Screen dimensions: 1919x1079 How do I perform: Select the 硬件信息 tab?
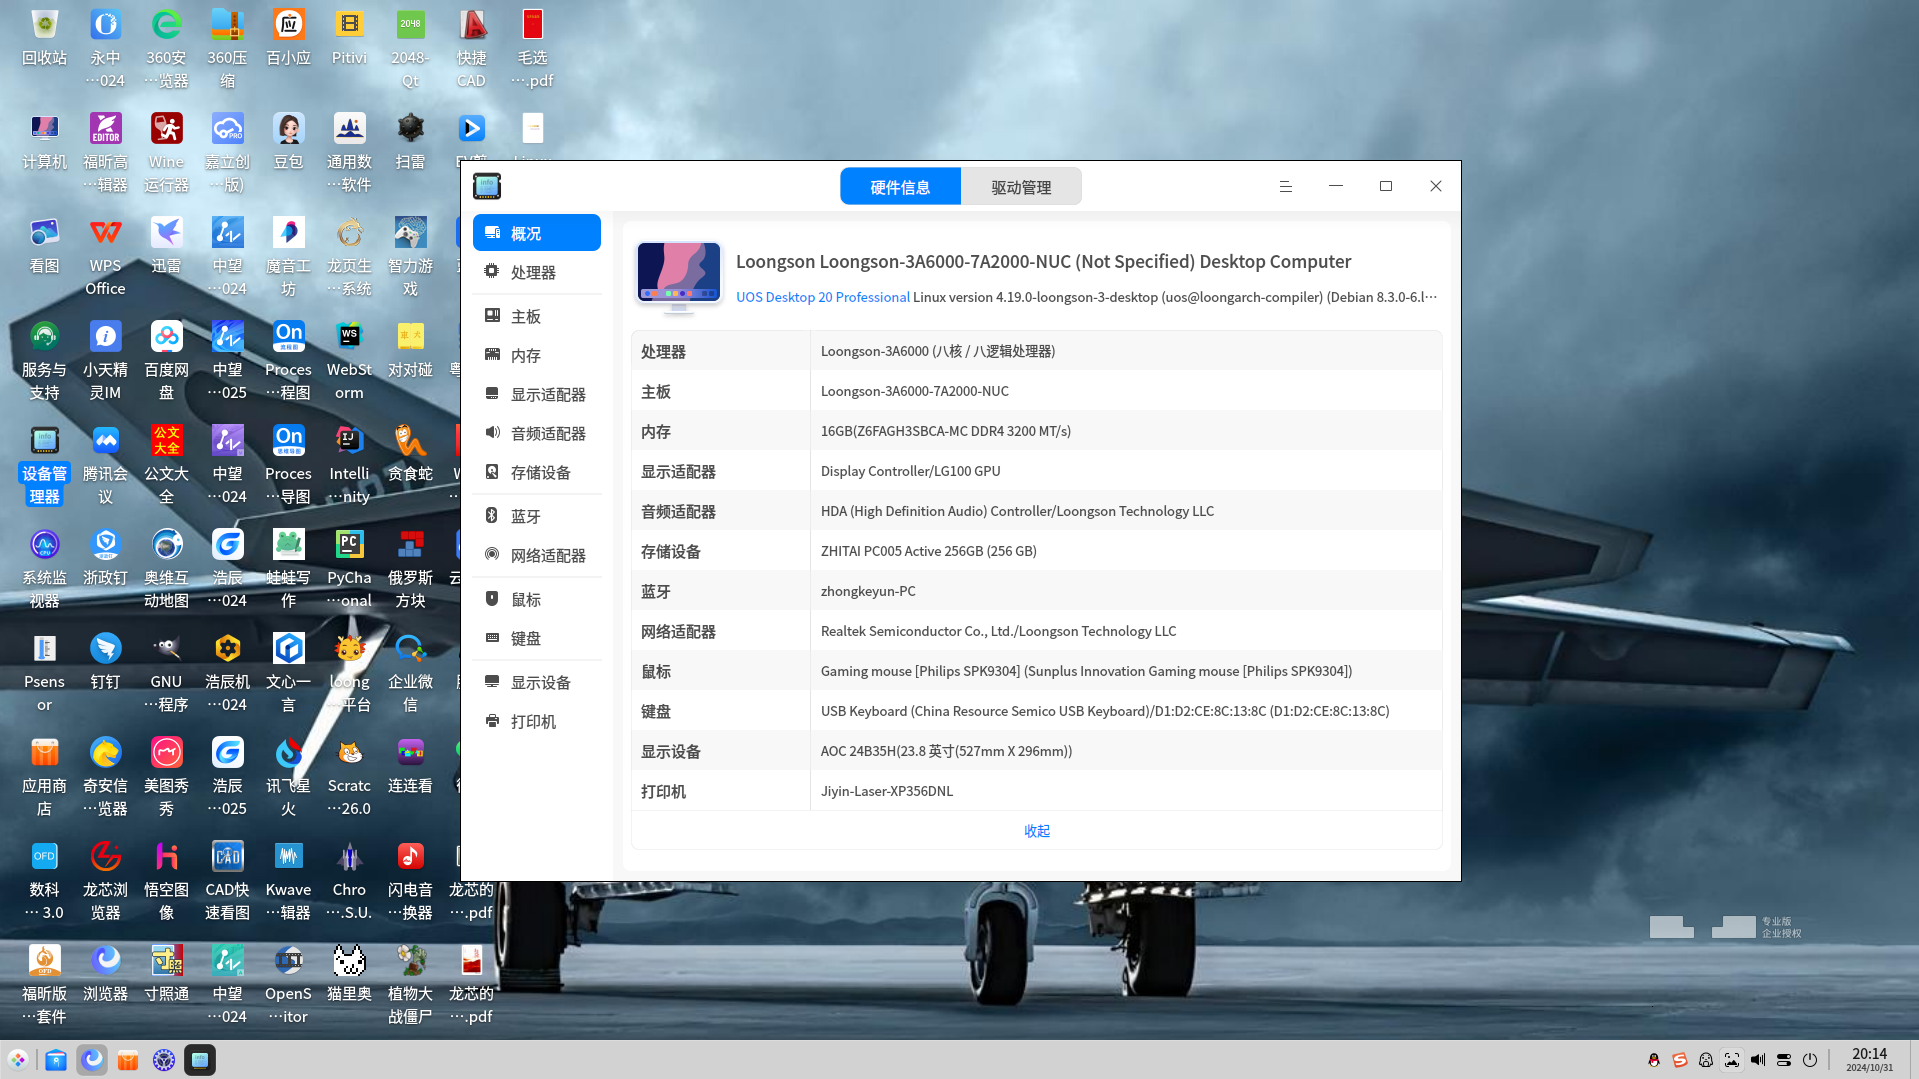point(900,187)
